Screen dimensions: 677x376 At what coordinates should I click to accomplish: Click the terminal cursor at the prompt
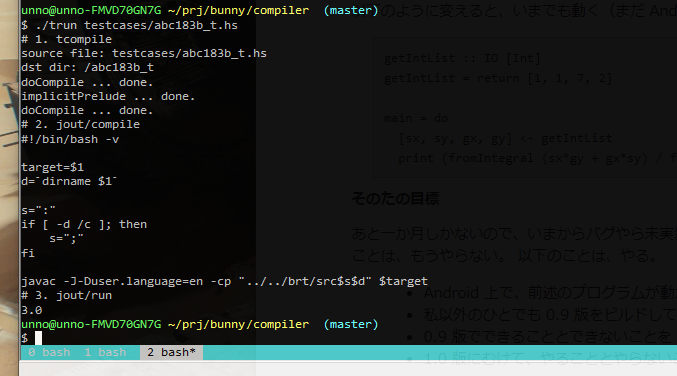click(x=38, y=338)
